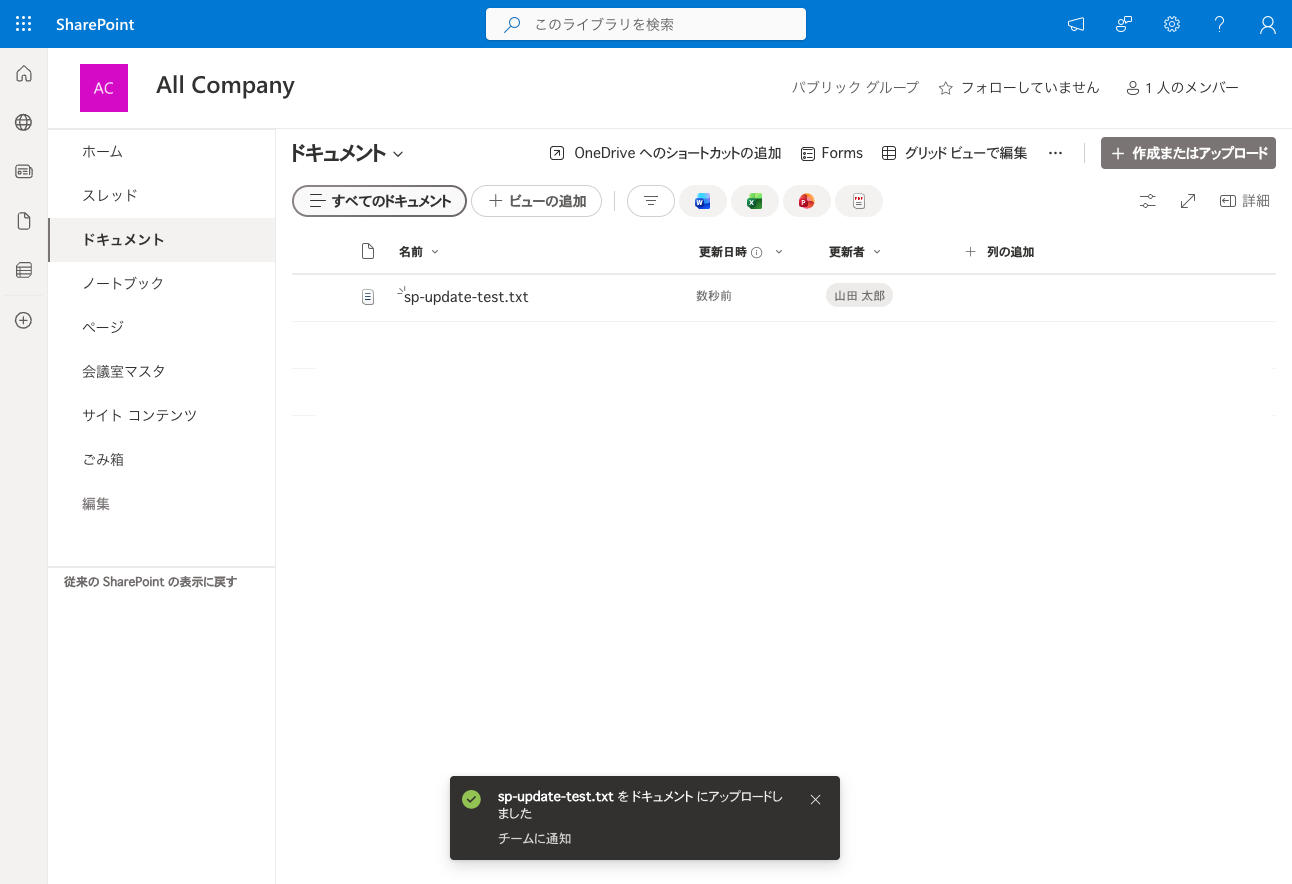Go to SharePoint home via the house icon

[24, 73]
